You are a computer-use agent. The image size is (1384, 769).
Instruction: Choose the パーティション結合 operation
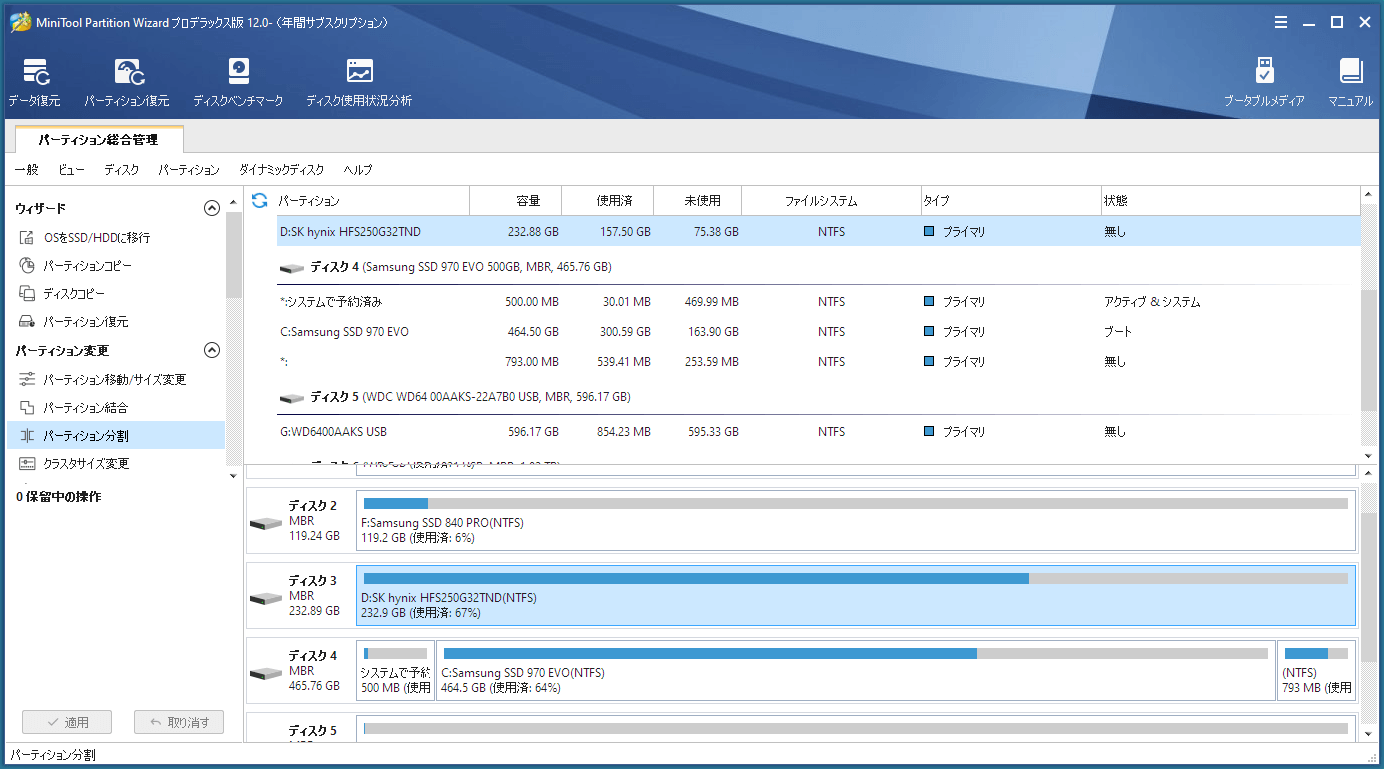coord(115,408)
